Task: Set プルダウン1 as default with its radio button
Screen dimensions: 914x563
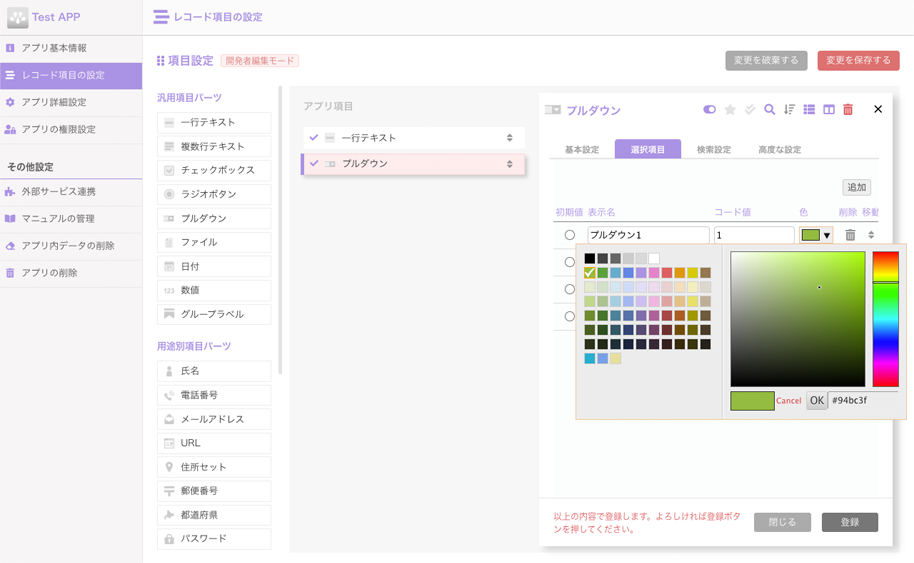Action: (x=570, y=235)
